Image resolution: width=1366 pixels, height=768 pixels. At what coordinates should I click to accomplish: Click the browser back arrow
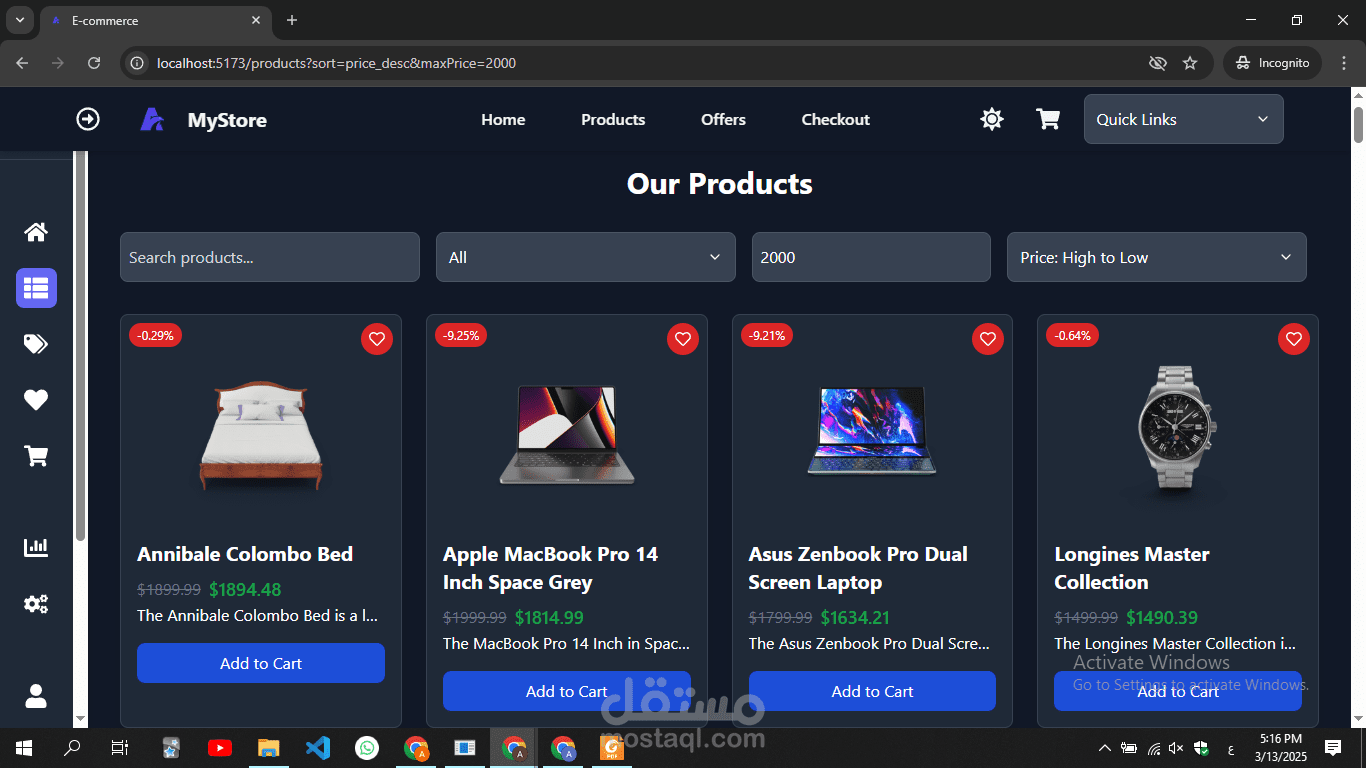22,63
